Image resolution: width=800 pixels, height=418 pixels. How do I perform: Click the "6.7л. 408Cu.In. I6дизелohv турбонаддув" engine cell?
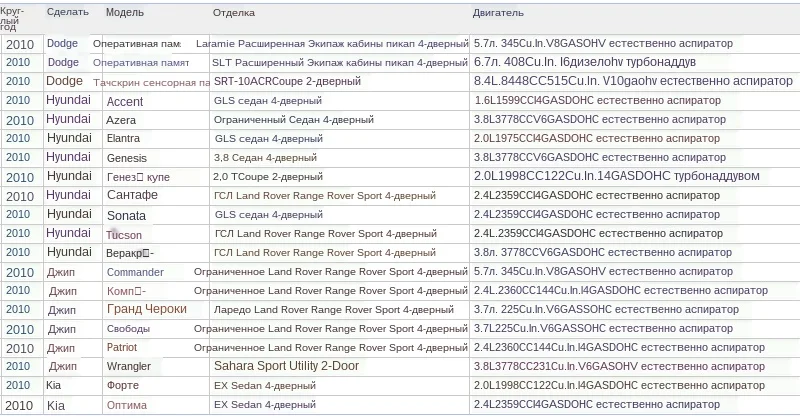pyautogui.click(x=585, y=62)
